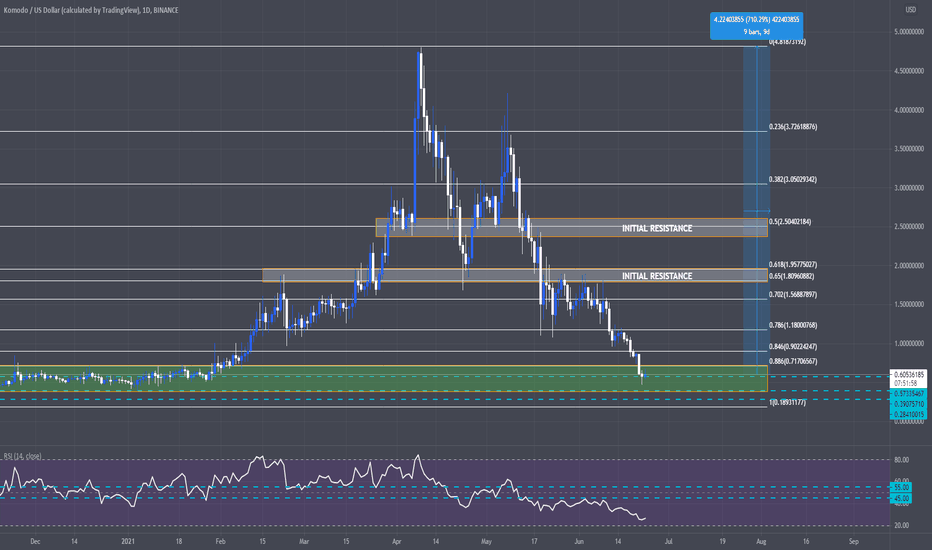Click date 17 on the time axis

pyautogui.click(x=534, y=541)
